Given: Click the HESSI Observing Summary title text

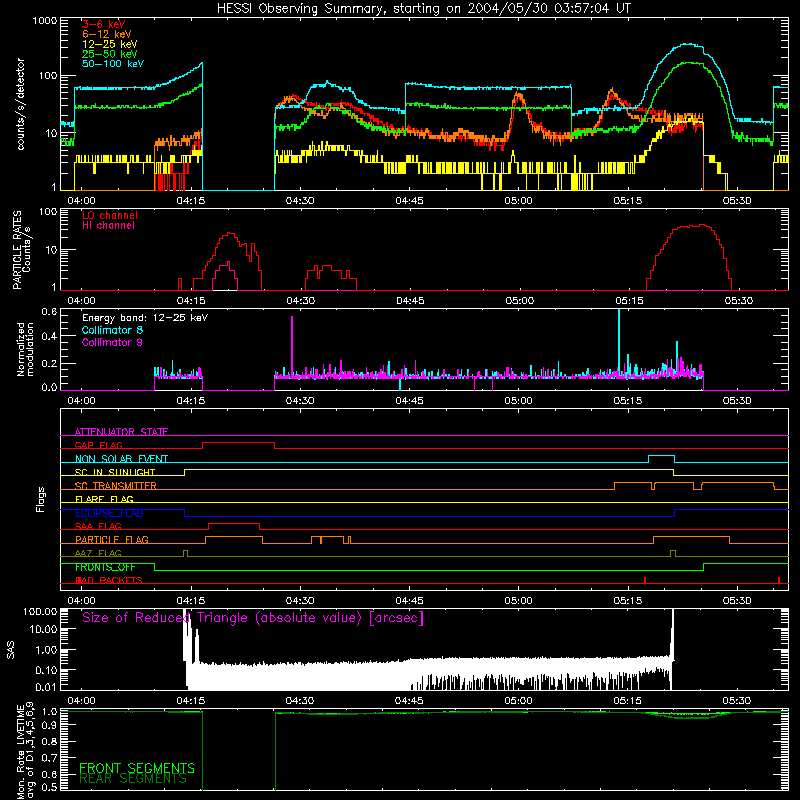Looking at the screenshot, I should pyautogui.click(x=424, y=9).
